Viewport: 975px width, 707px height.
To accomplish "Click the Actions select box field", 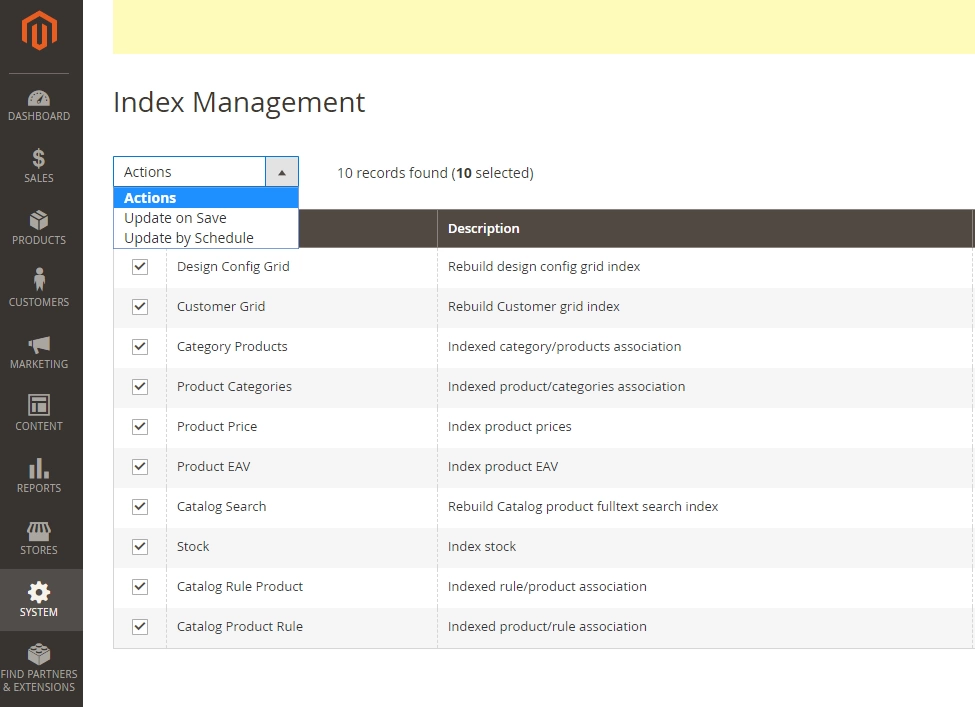I will (206, 172).
